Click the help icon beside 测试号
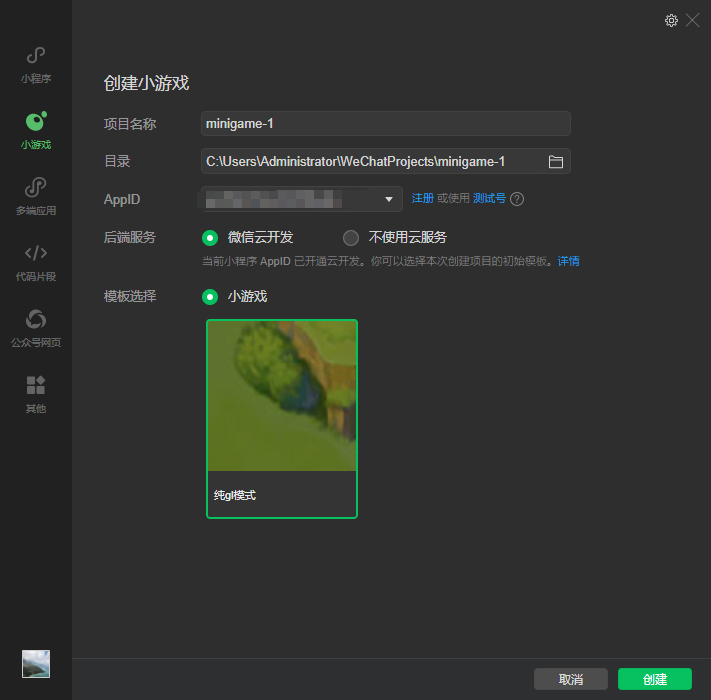 click(517, 199)
